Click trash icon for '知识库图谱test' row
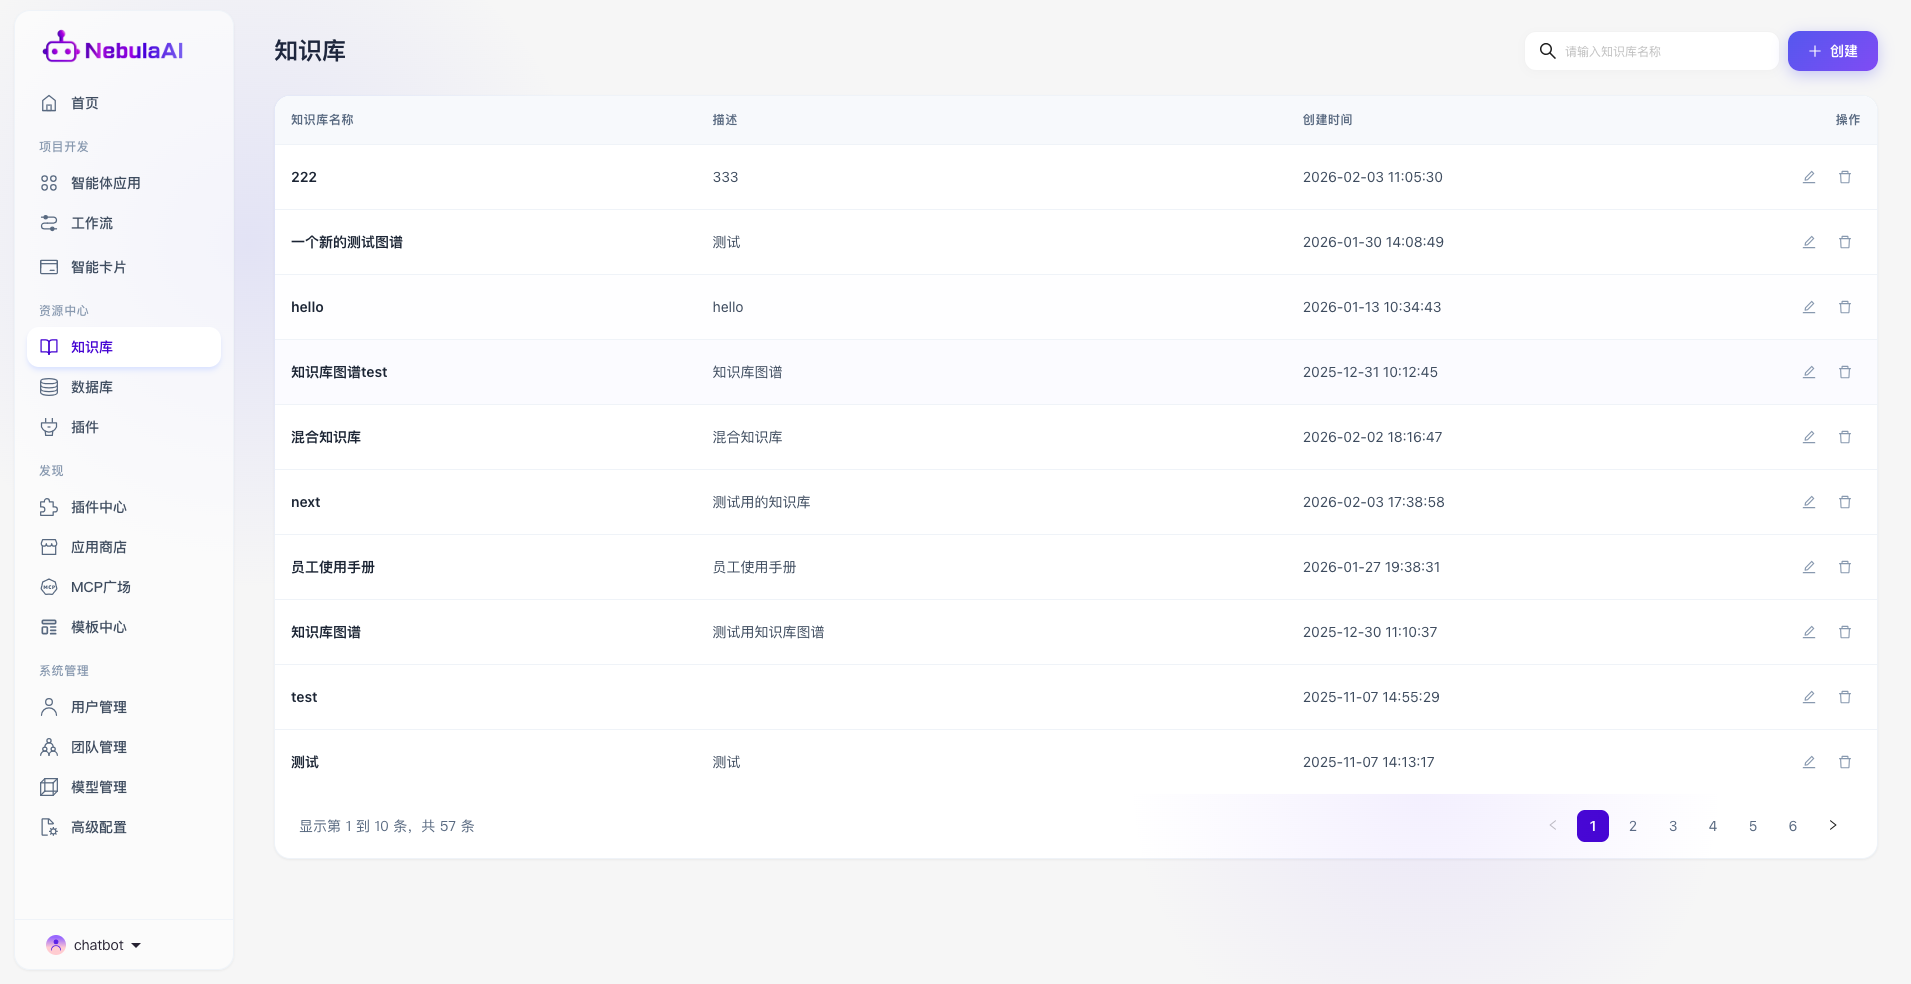This screenshot has height=984, width=1911. coord(1844,372)
